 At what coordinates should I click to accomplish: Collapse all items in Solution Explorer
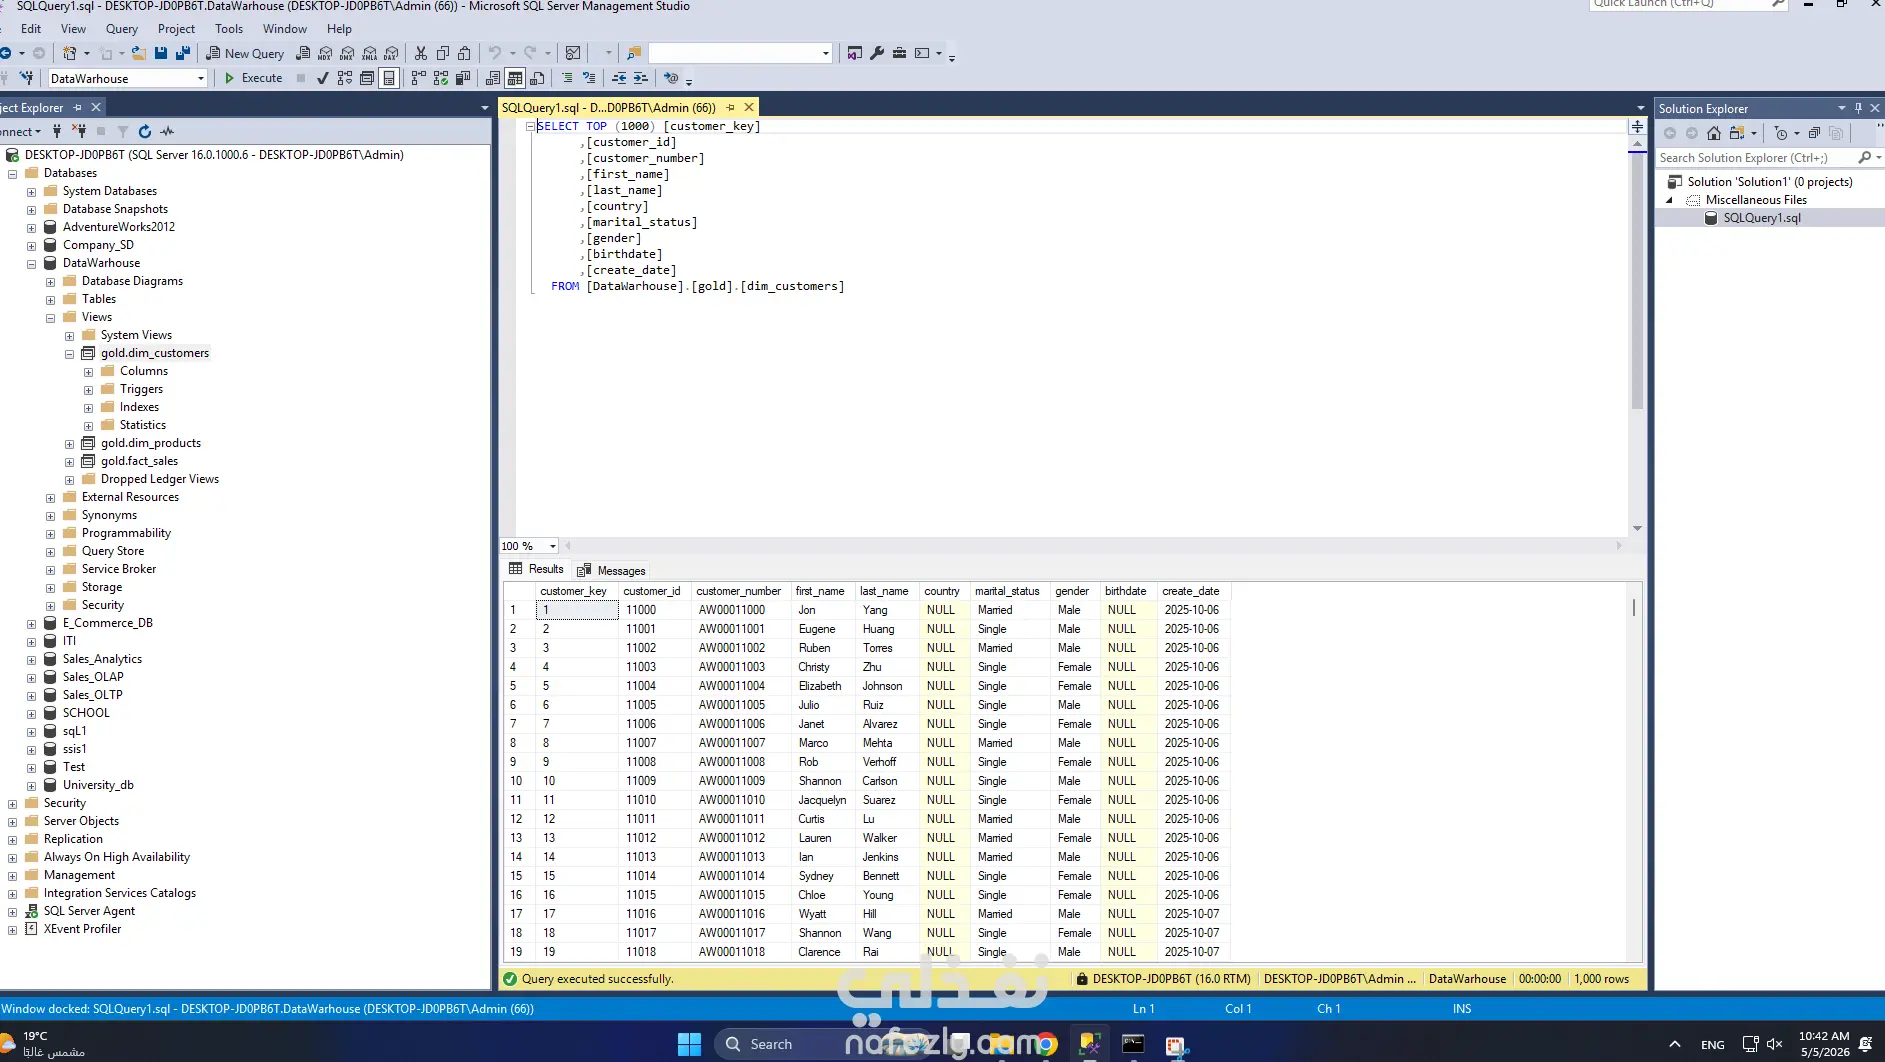[1814, 133]
